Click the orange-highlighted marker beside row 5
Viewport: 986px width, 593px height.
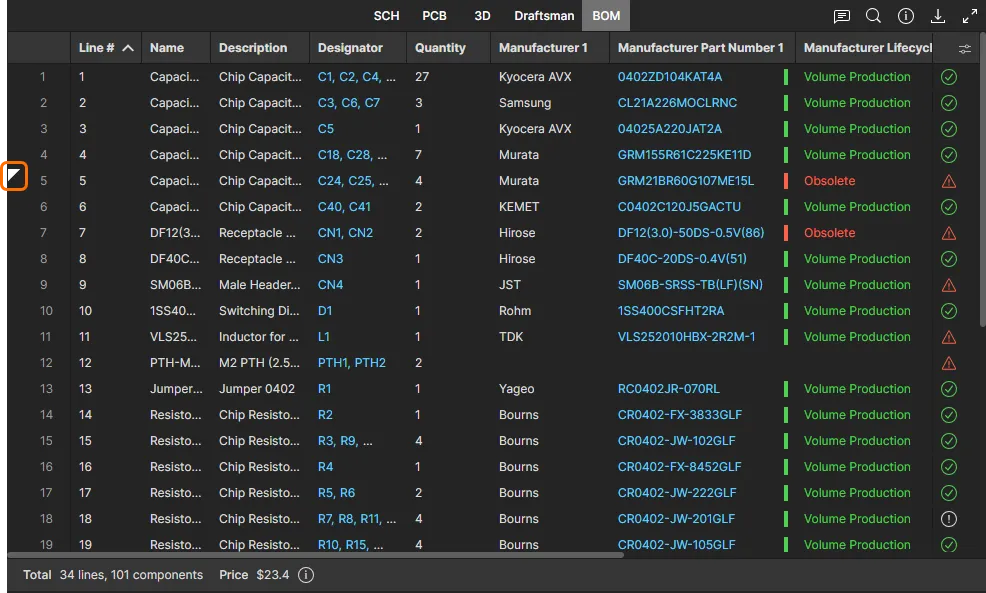[x=14, y=176]
